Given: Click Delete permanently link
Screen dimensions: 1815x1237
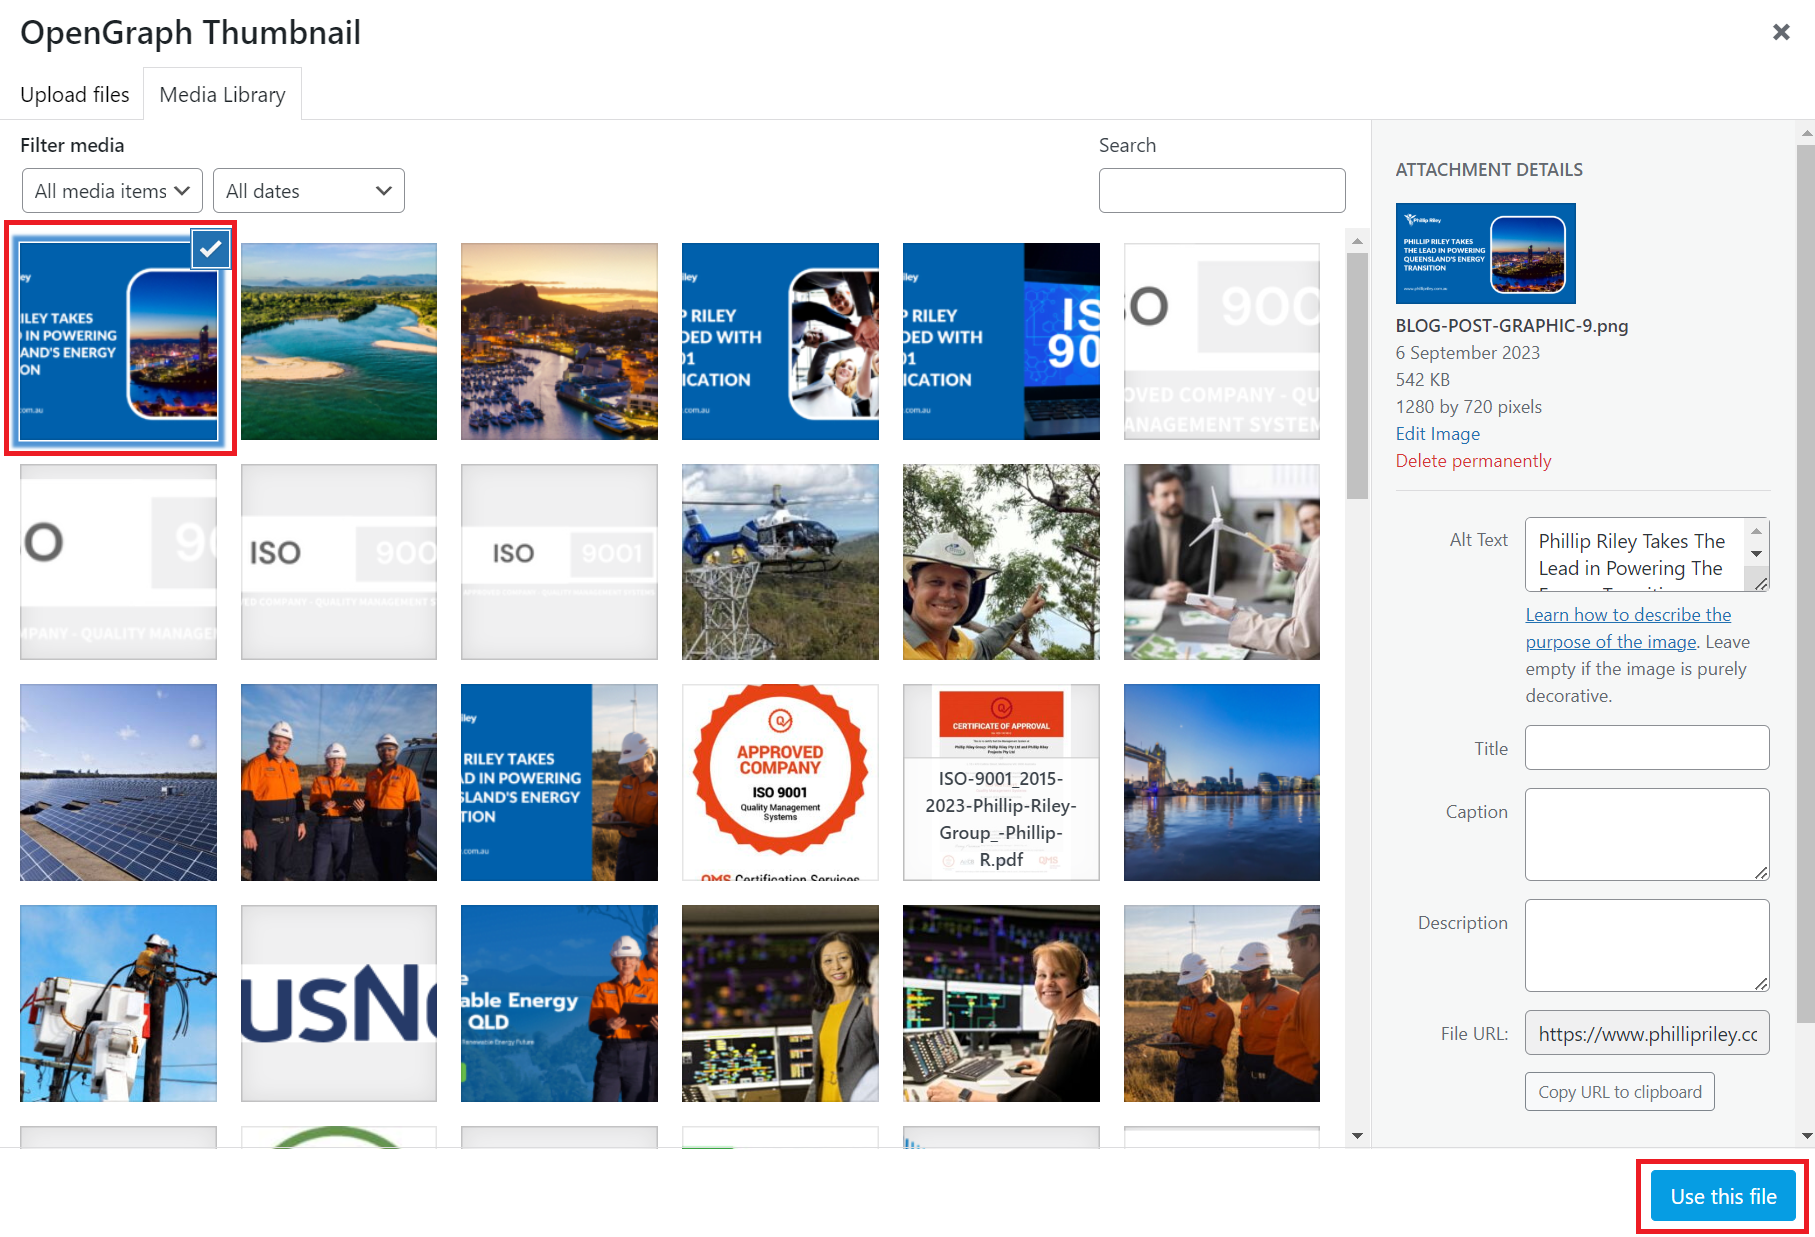Looking at the screenshot, I should pos(1473,461).
